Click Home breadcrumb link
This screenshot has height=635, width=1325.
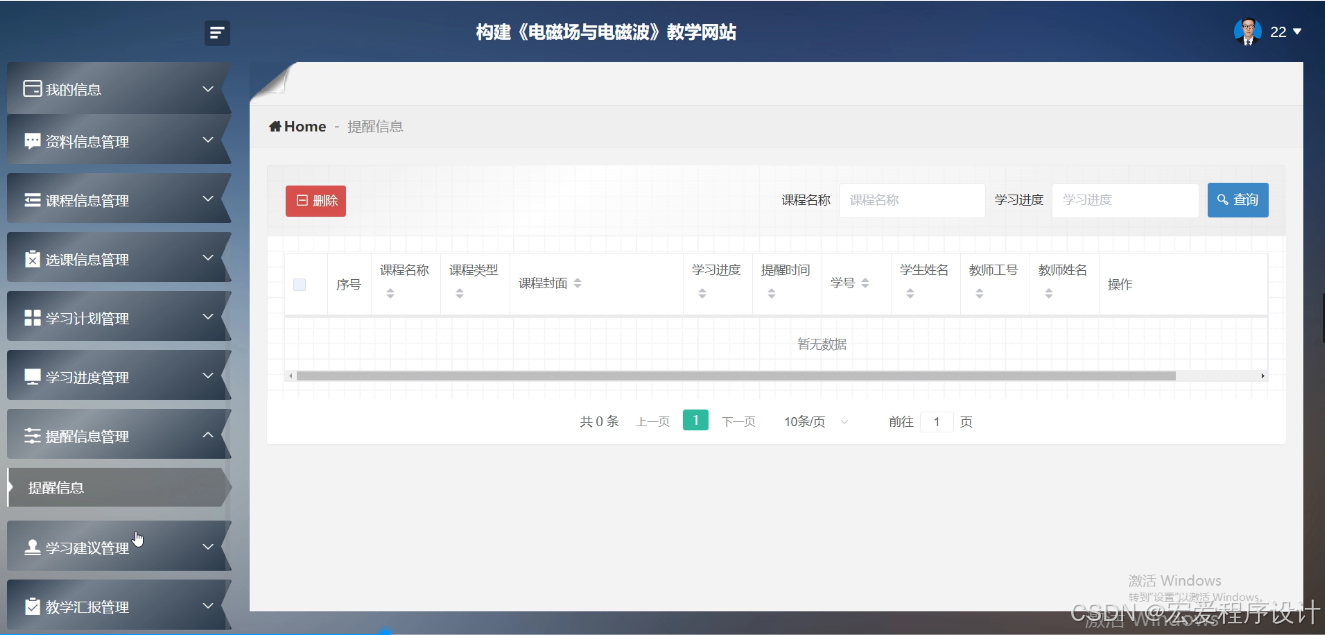pyautogui.click(x=305, y=126)
